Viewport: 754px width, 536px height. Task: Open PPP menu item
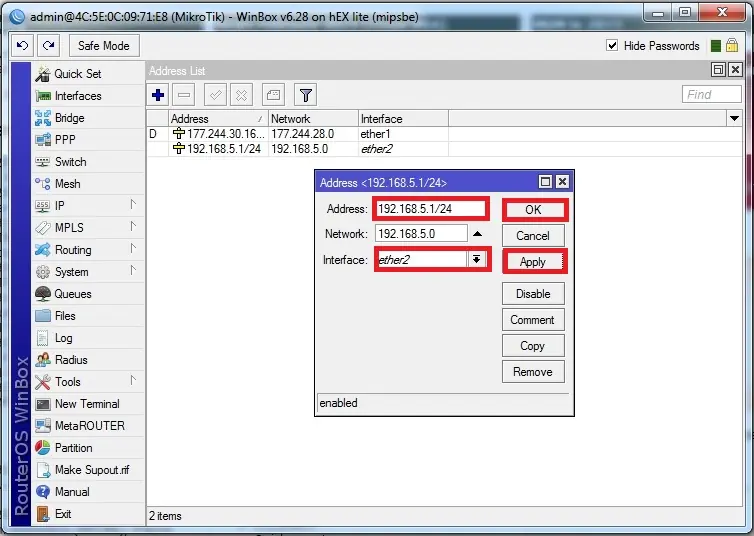[88, 140]
